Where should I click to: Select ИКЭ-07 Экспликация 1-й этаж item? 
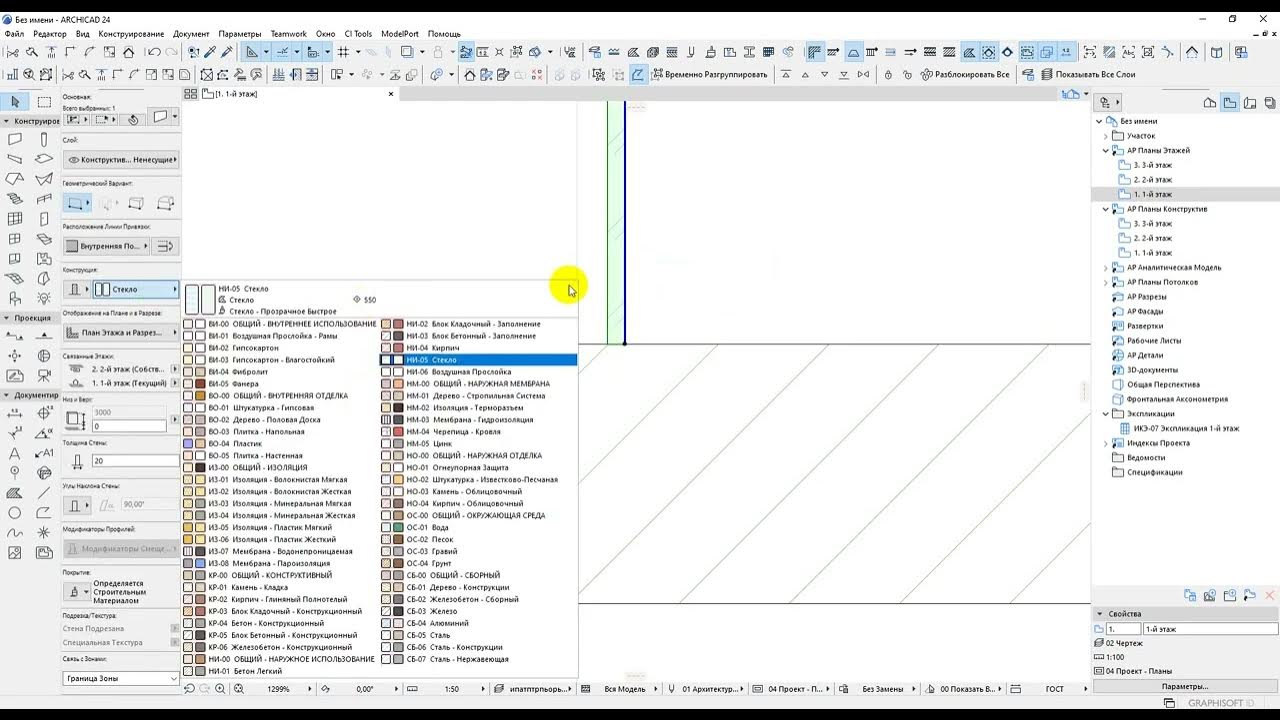(1186, 428)
